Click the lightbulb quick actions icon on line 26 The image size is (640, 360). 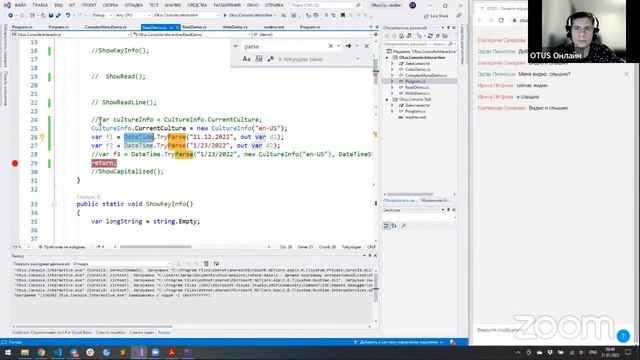pos(42,137)
